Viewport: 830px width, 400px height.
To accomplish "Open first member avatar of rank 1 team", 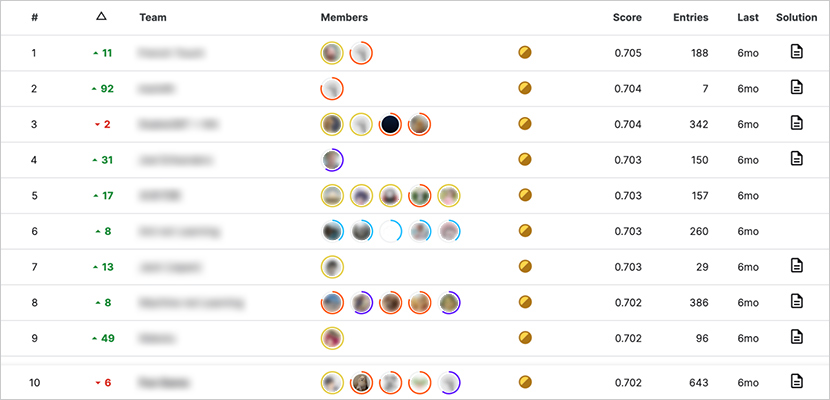I will point(332,53).
